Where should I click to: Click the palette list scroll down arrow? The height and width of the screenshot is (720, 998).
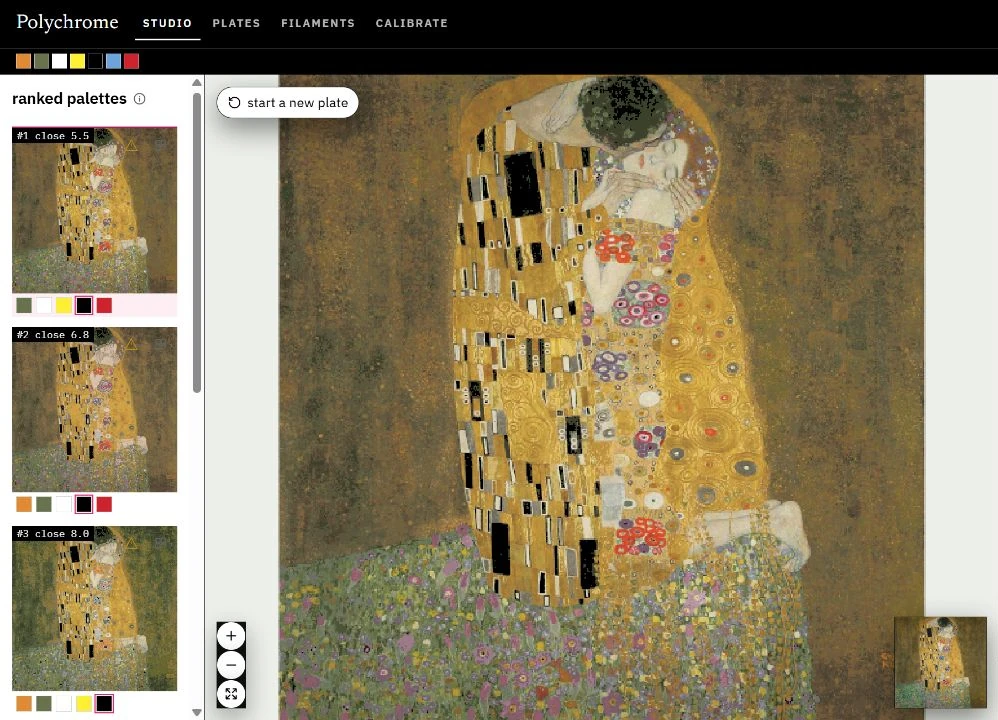pos(197,712)
